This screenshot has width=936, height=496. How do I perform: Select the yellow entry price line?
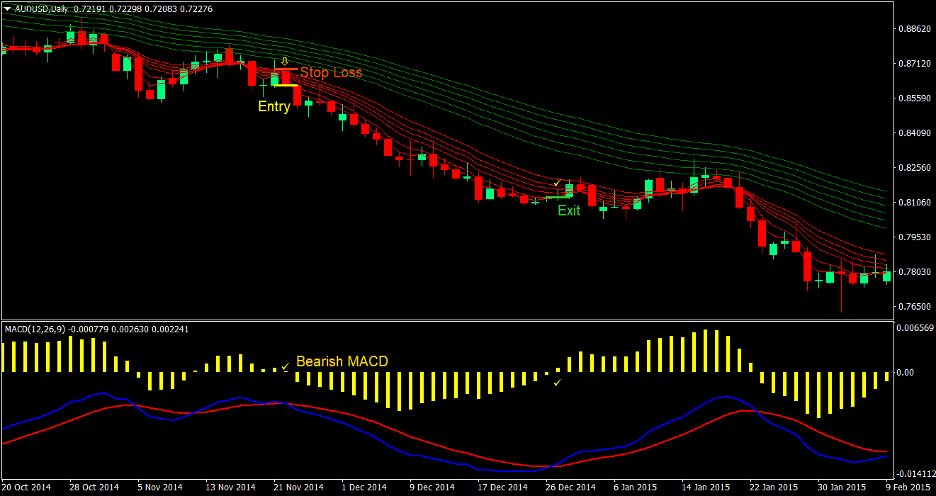click(285, 85)
